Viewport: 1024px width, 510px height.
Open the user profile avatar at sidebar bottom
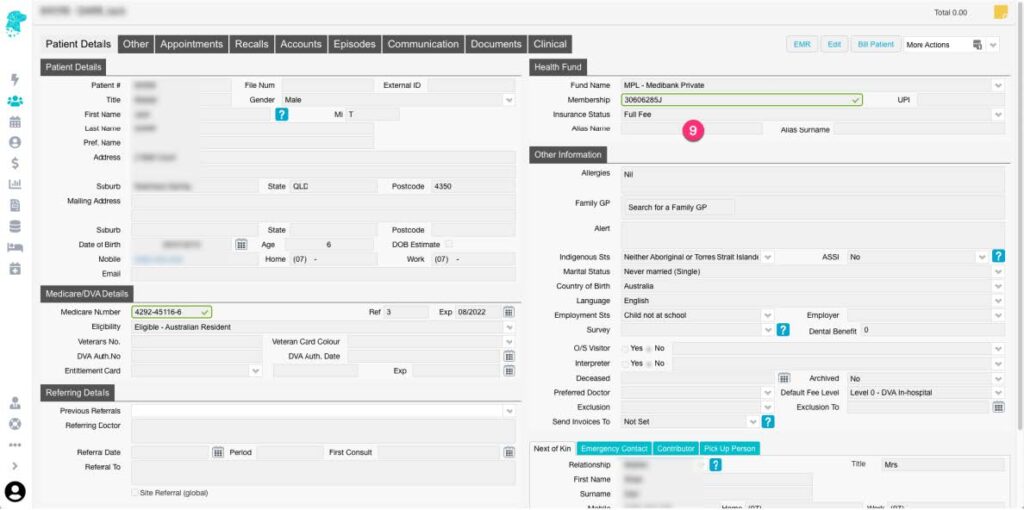click(15, 491)
